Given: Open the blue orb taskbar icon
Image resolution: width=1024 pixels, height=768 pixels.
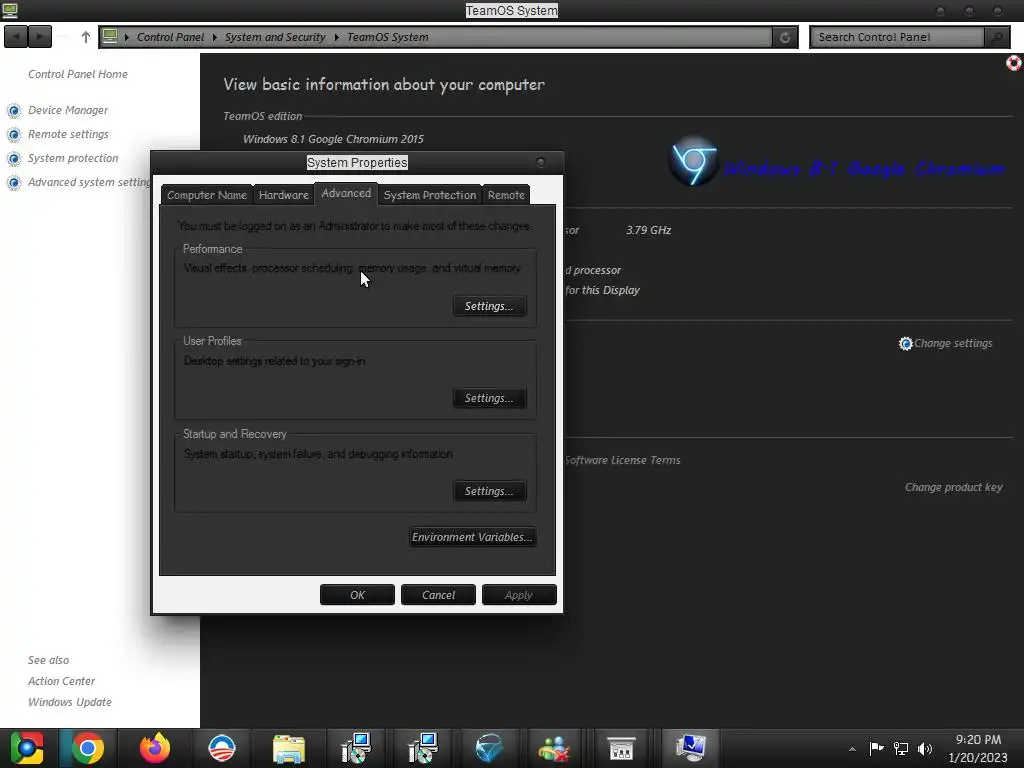Looking at the screenshot, I should pyautogui.click(x=488, y=748).
